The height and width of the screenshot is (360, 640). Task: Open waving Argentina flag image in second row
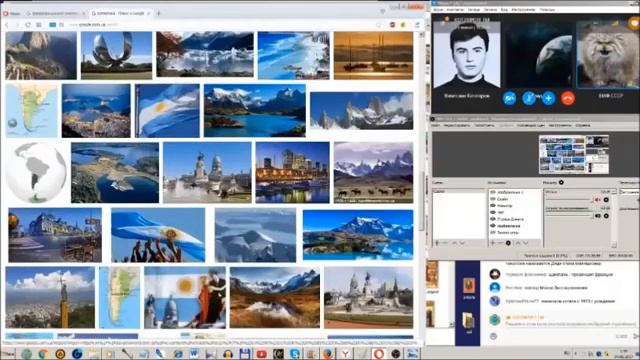coord(167,111)
